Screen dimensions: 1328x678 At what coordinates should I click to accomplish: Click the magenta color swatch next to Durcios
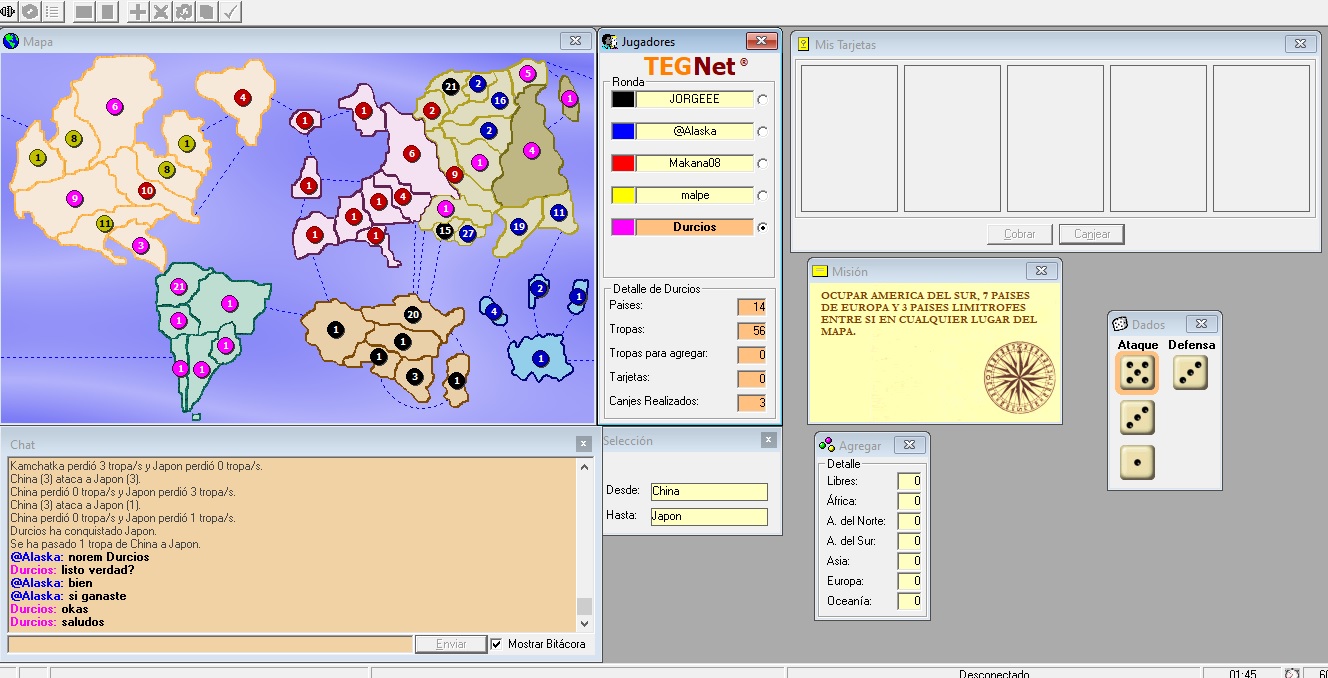coord(623,227)
